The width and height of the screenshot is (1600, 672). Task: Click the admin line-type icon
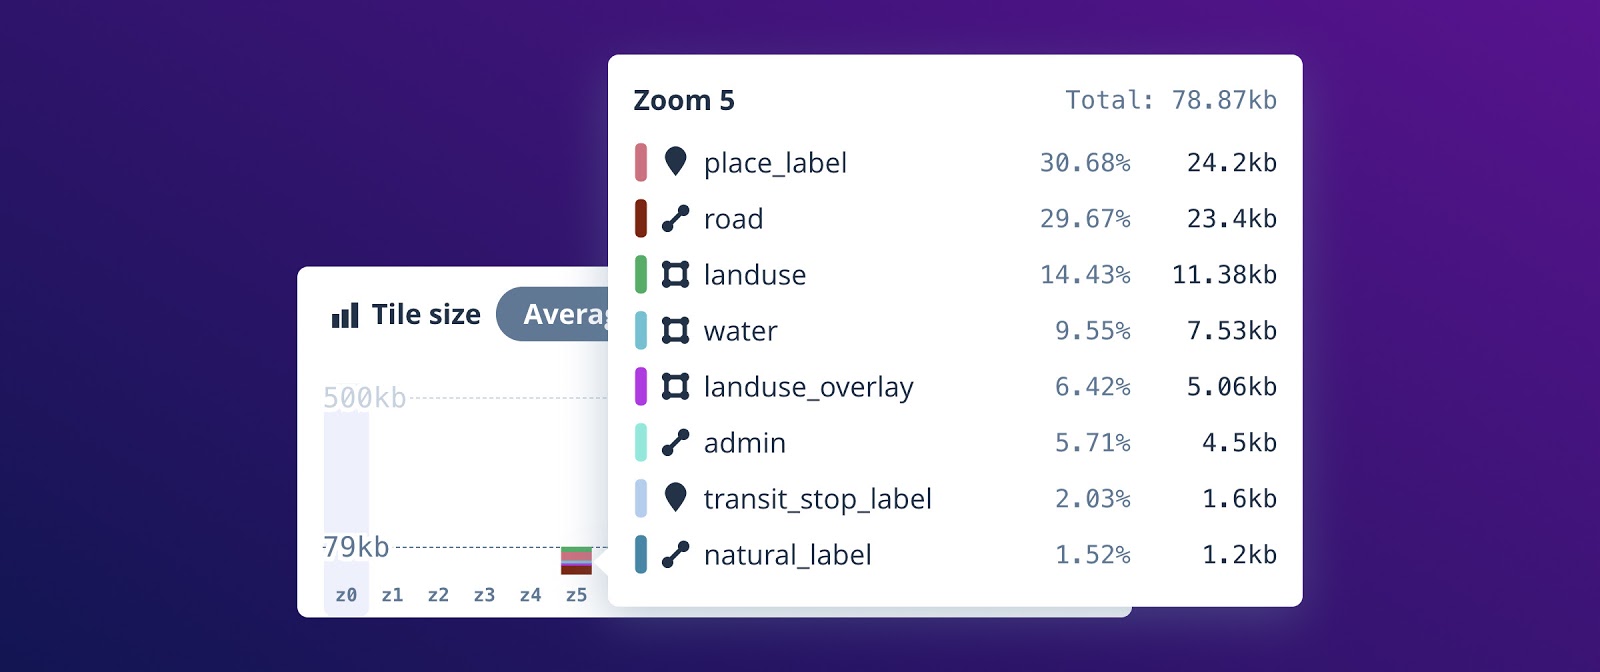[675, 442]
